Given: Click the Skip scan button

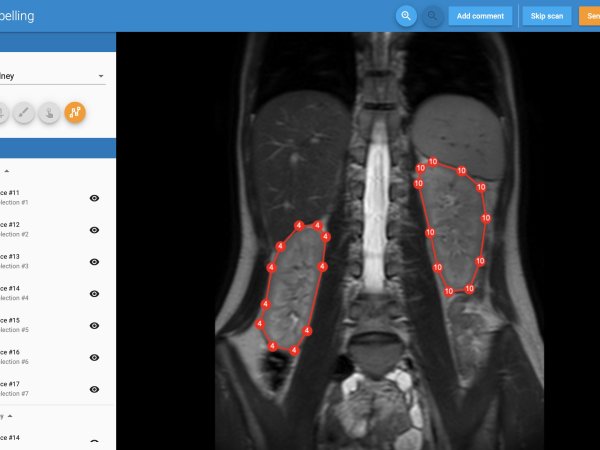Looking at the screenshot, I should 547,16.
